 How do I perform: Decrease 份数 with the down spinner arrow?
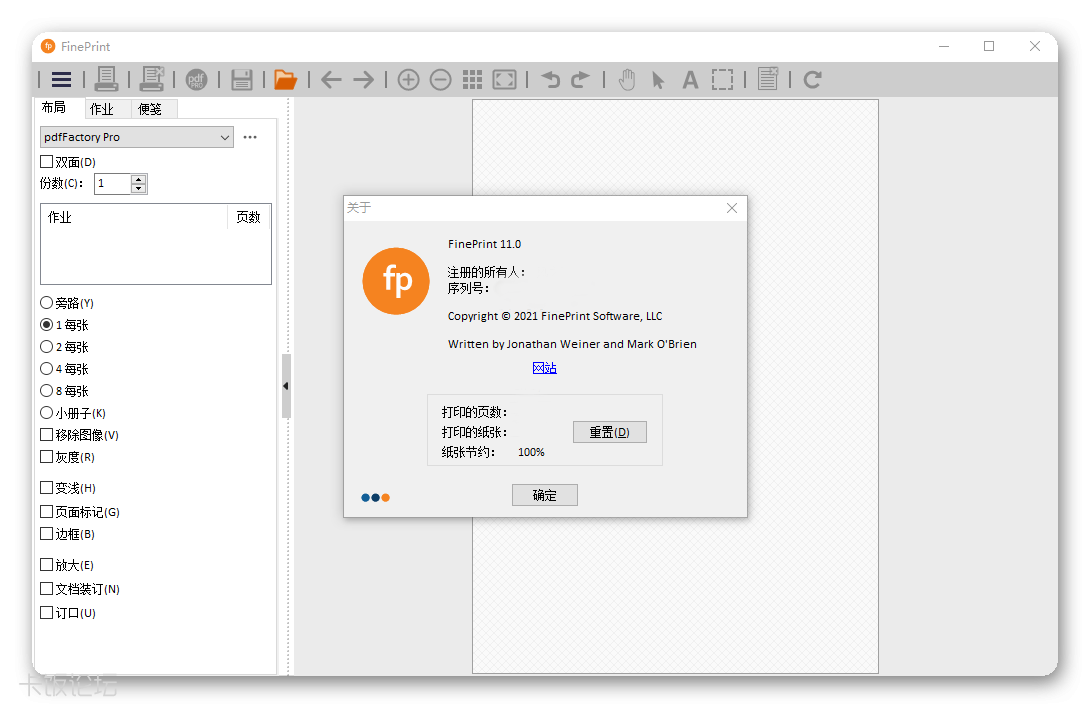[139, 188]
